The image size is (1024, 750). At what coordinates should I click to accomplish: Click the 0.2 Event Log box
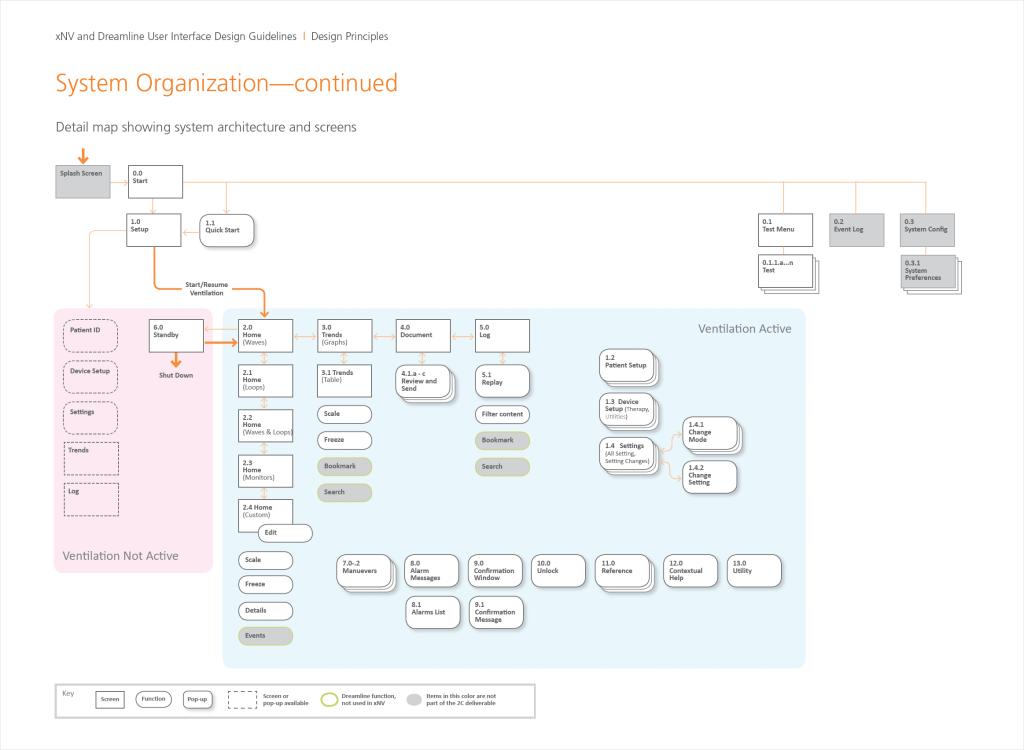point(857,229)
